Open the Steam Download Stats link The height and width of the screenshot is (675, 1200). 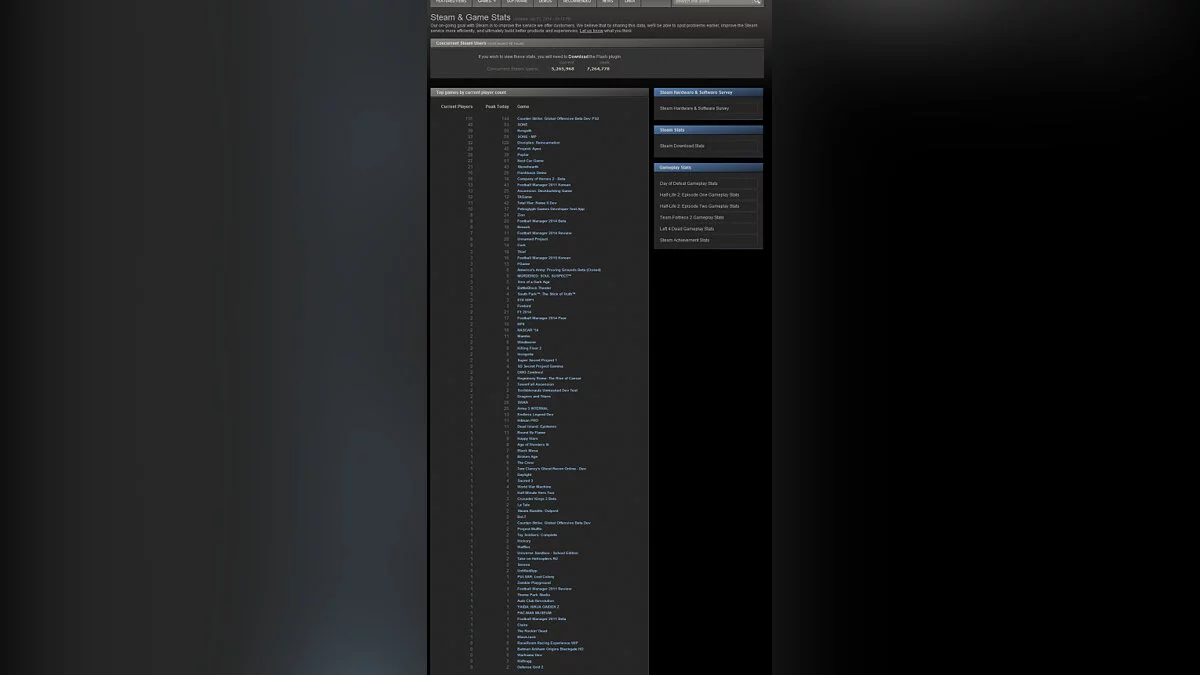pos(682,146)
